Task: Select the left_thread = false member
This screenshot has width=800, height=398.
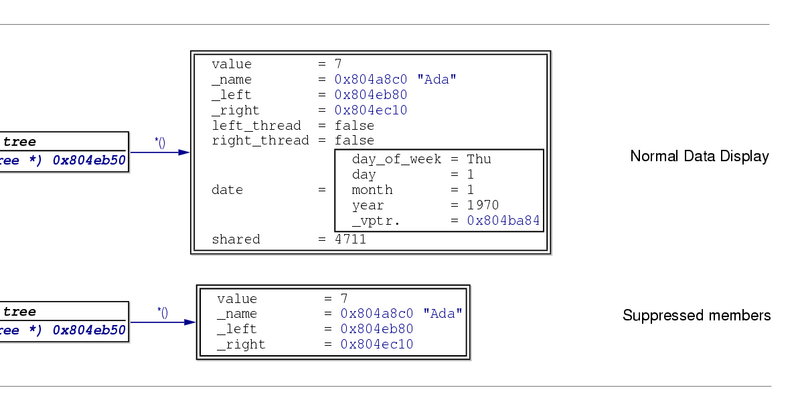Action: pyautogui.click(x=293, y=126)
